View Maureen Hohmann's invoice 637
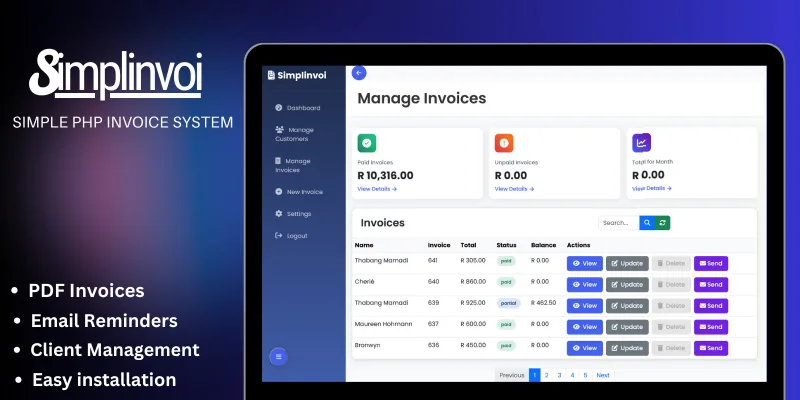 [585, 327]
